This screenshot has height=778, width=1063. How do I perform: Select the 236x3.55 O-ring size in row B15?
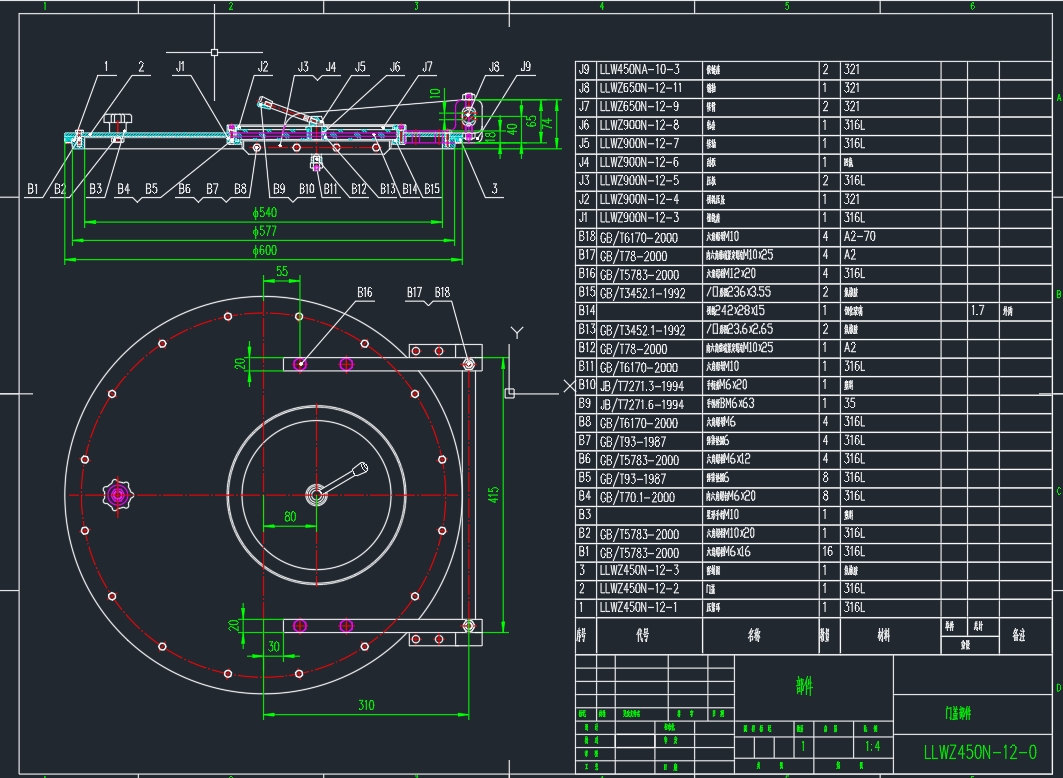click(x=748, y=292)
